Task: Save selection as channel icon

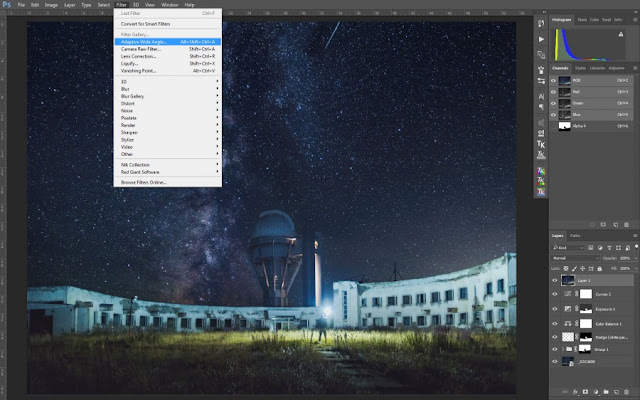Action: [604, 224]
